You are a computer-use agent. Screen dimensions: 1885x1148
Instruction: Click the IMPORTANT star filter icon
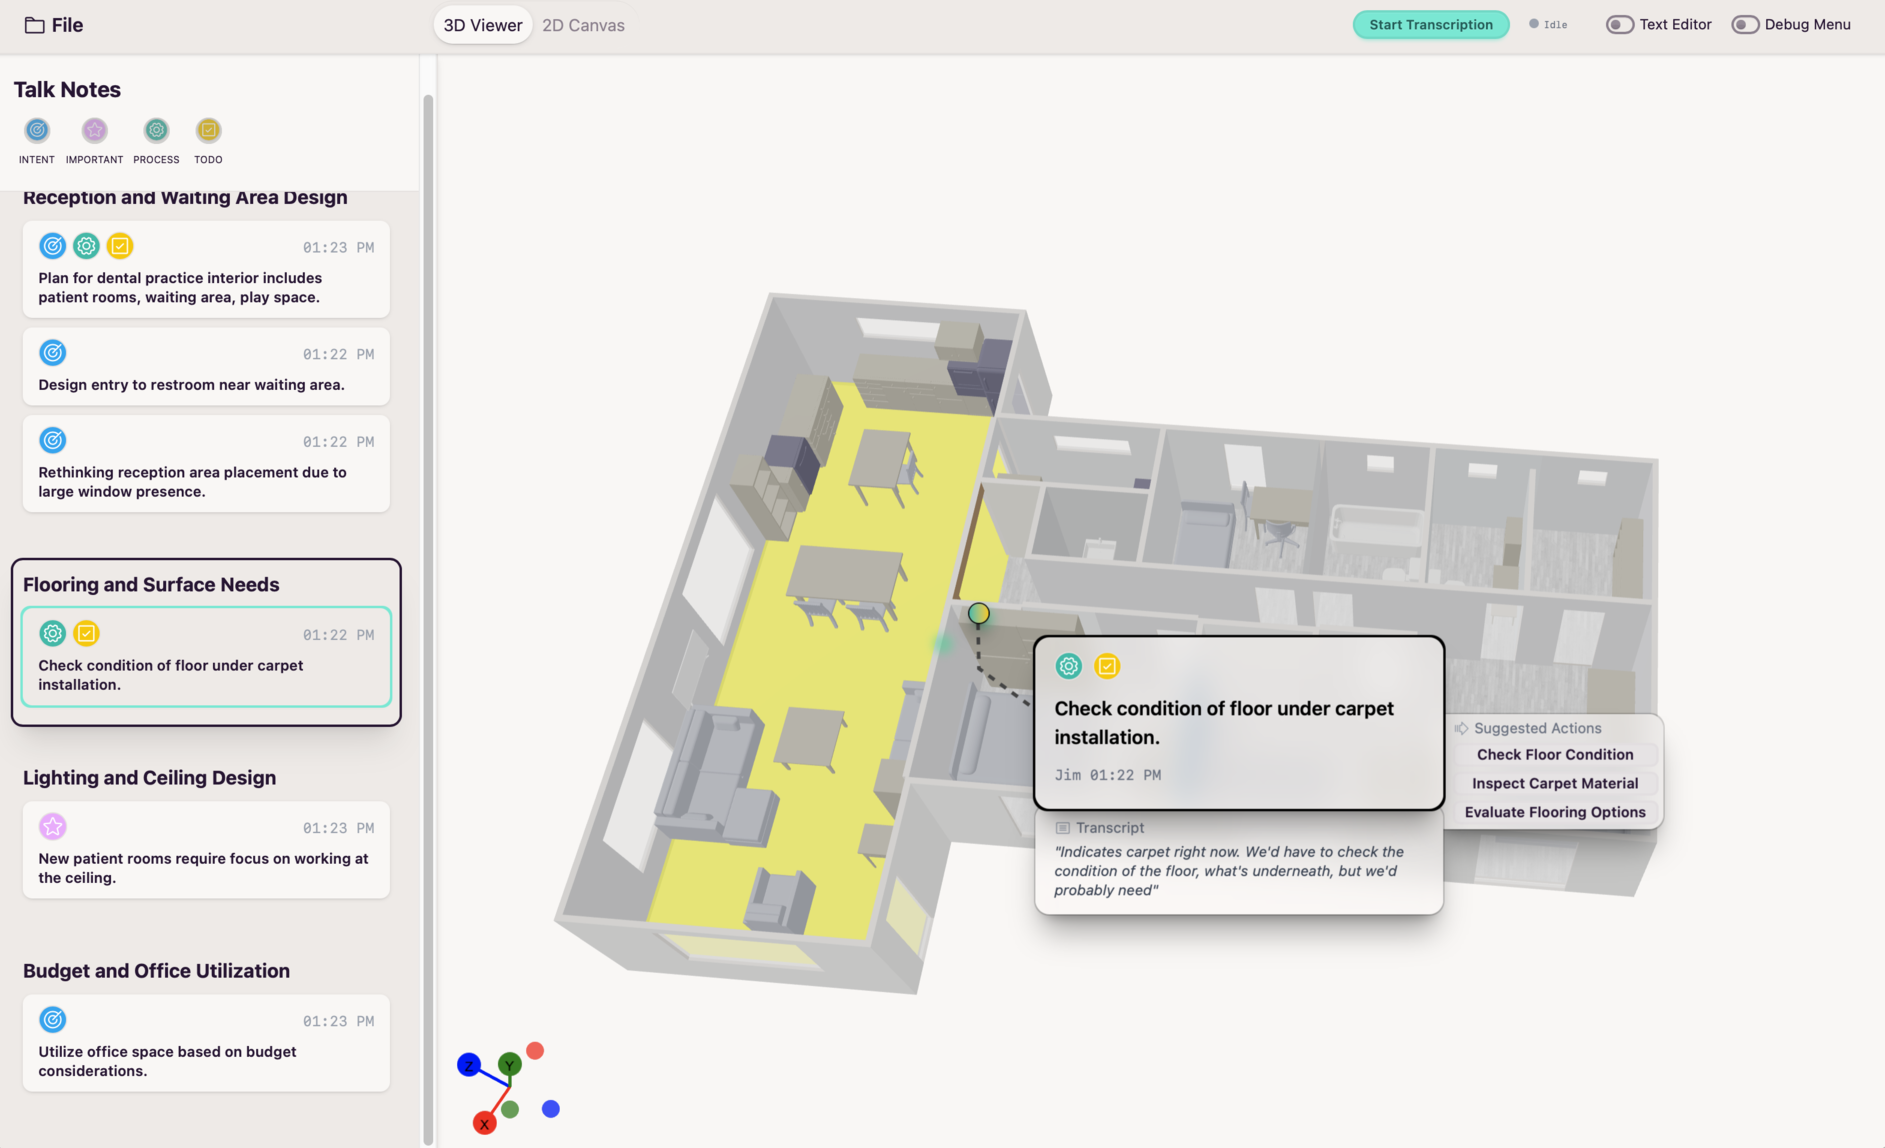tap(94, 131)
